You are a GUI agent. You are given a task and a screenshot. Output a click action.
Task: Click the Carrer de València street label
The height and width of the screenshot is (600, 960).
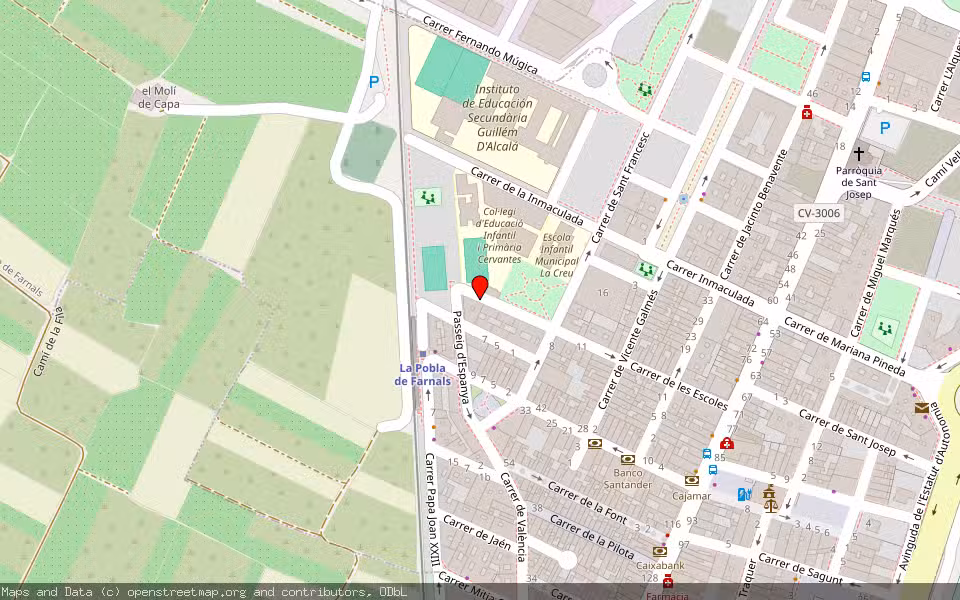(x=513, y=517)
